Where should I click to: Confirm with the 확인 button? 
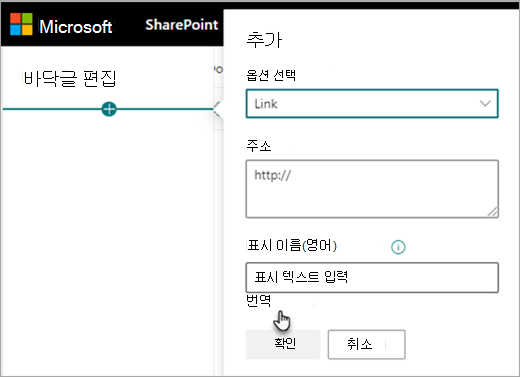click(283, 344)
